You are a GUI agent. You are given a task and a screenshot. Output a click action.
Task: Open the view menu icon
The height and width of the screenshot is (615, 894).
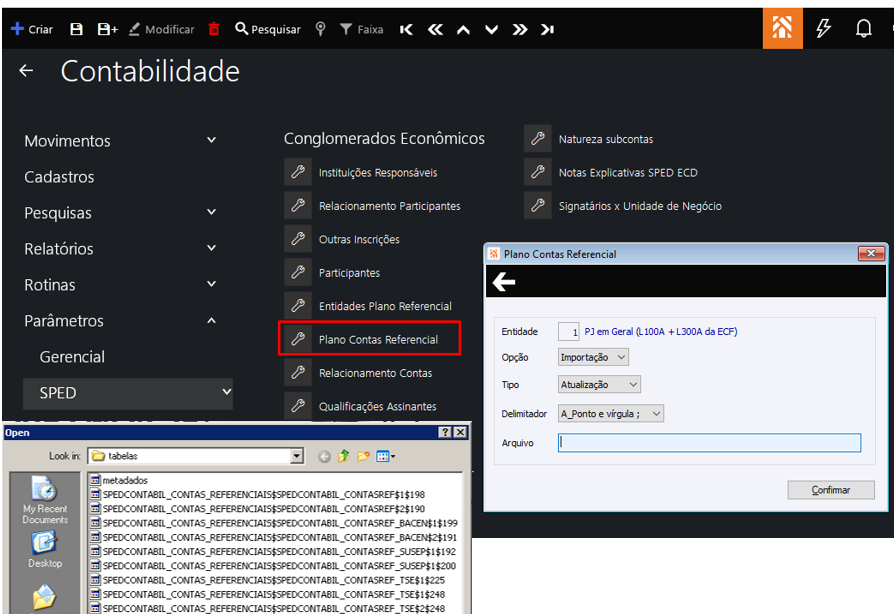pyautogui.click(x=385, y=456)
